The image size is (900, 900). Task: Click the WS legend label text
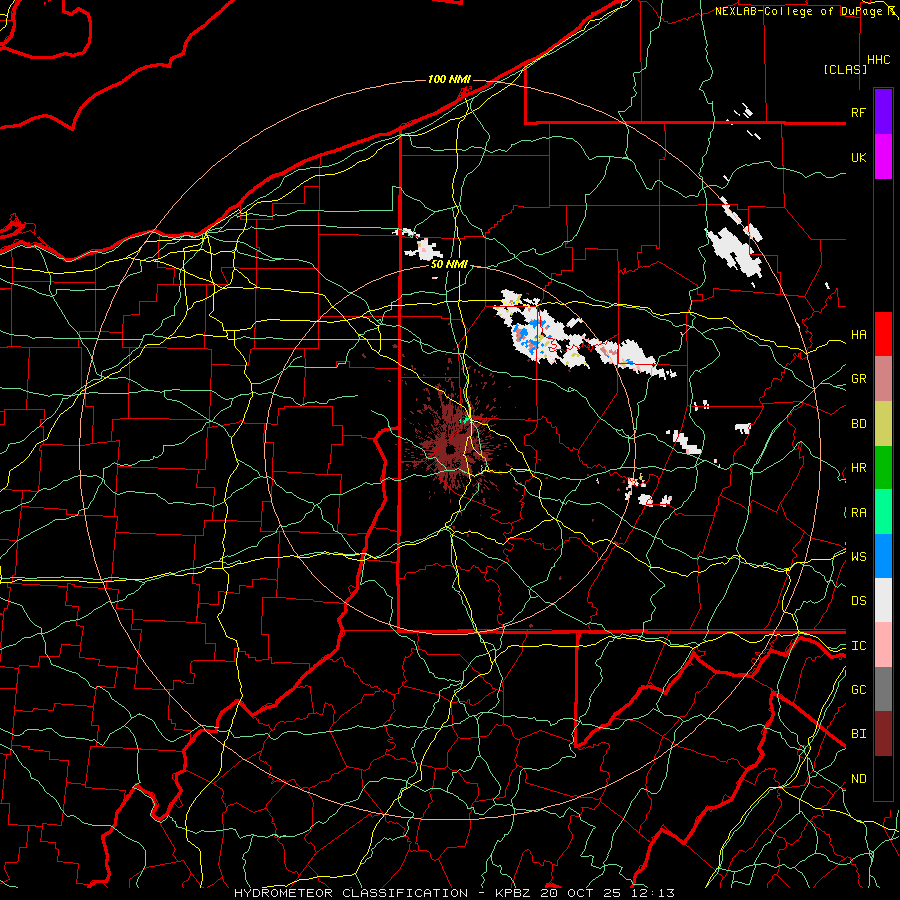(x=858, y=557)
